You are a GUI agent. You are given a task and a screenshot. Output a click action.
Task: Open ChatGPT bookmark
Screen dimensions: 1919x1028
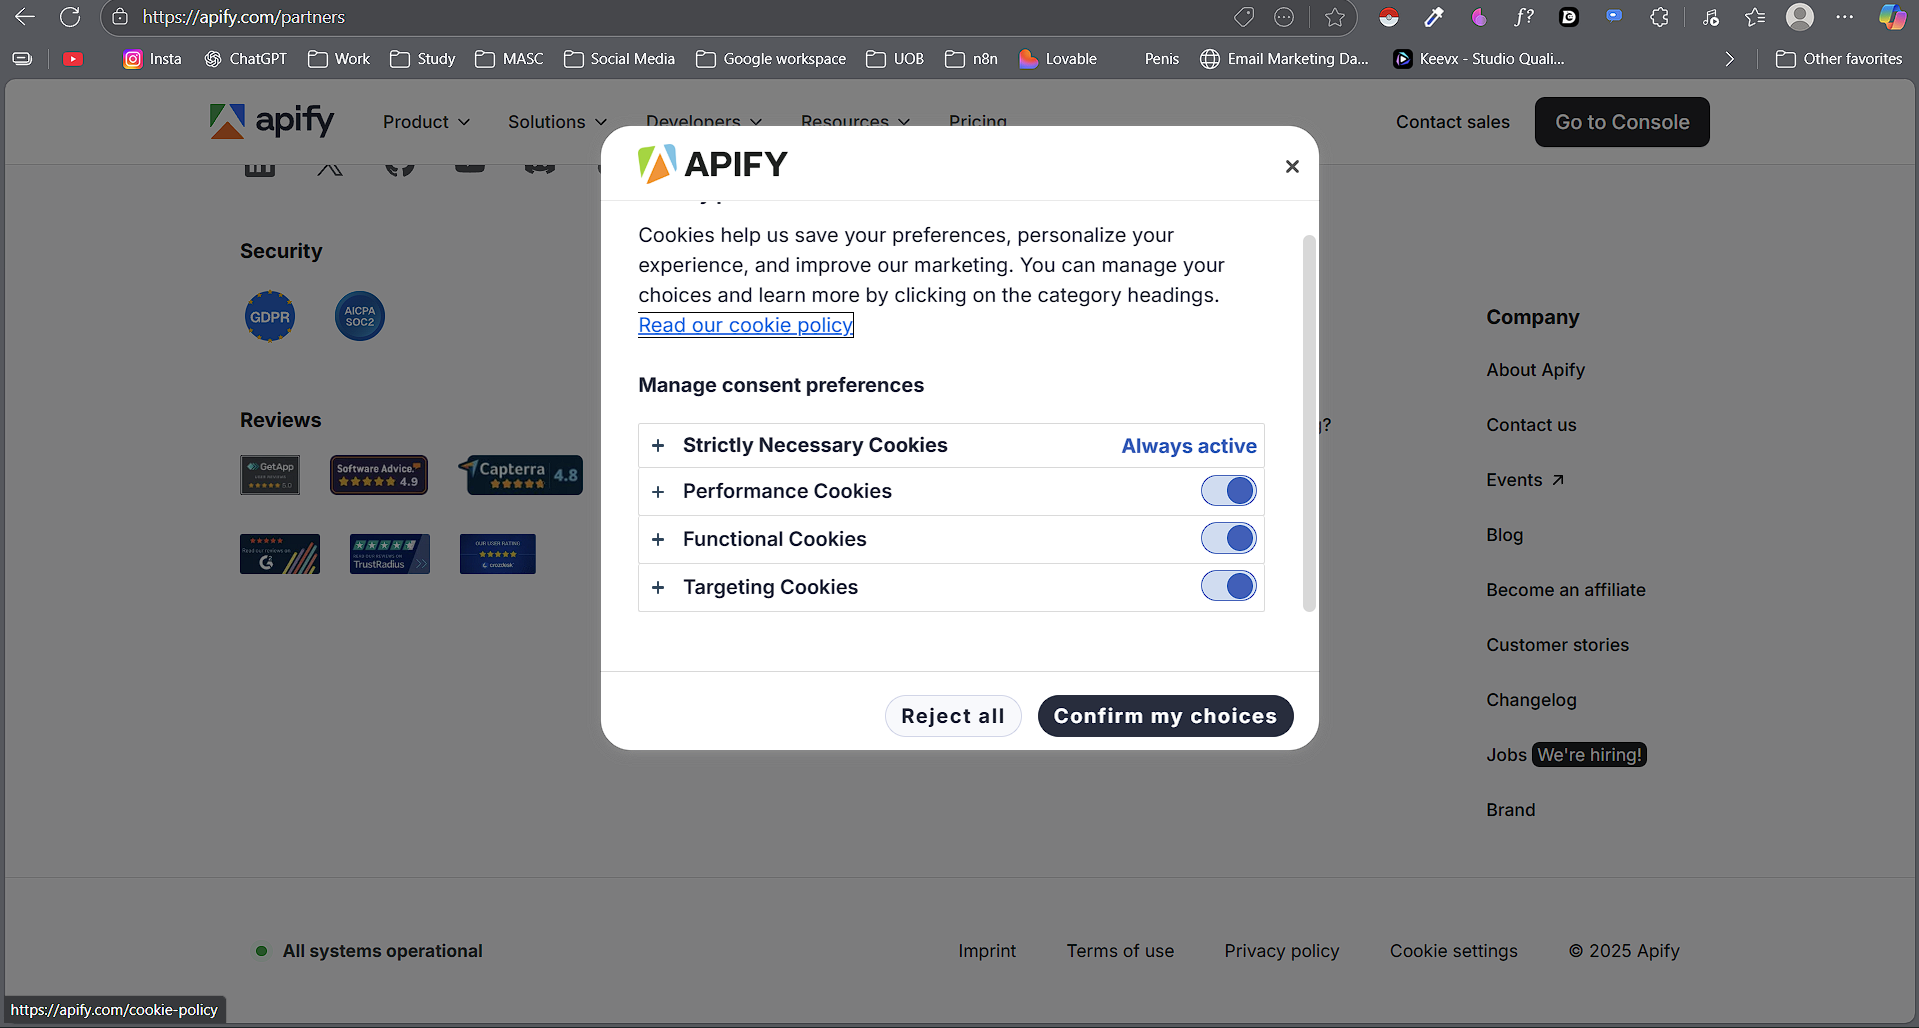(245, 59)
